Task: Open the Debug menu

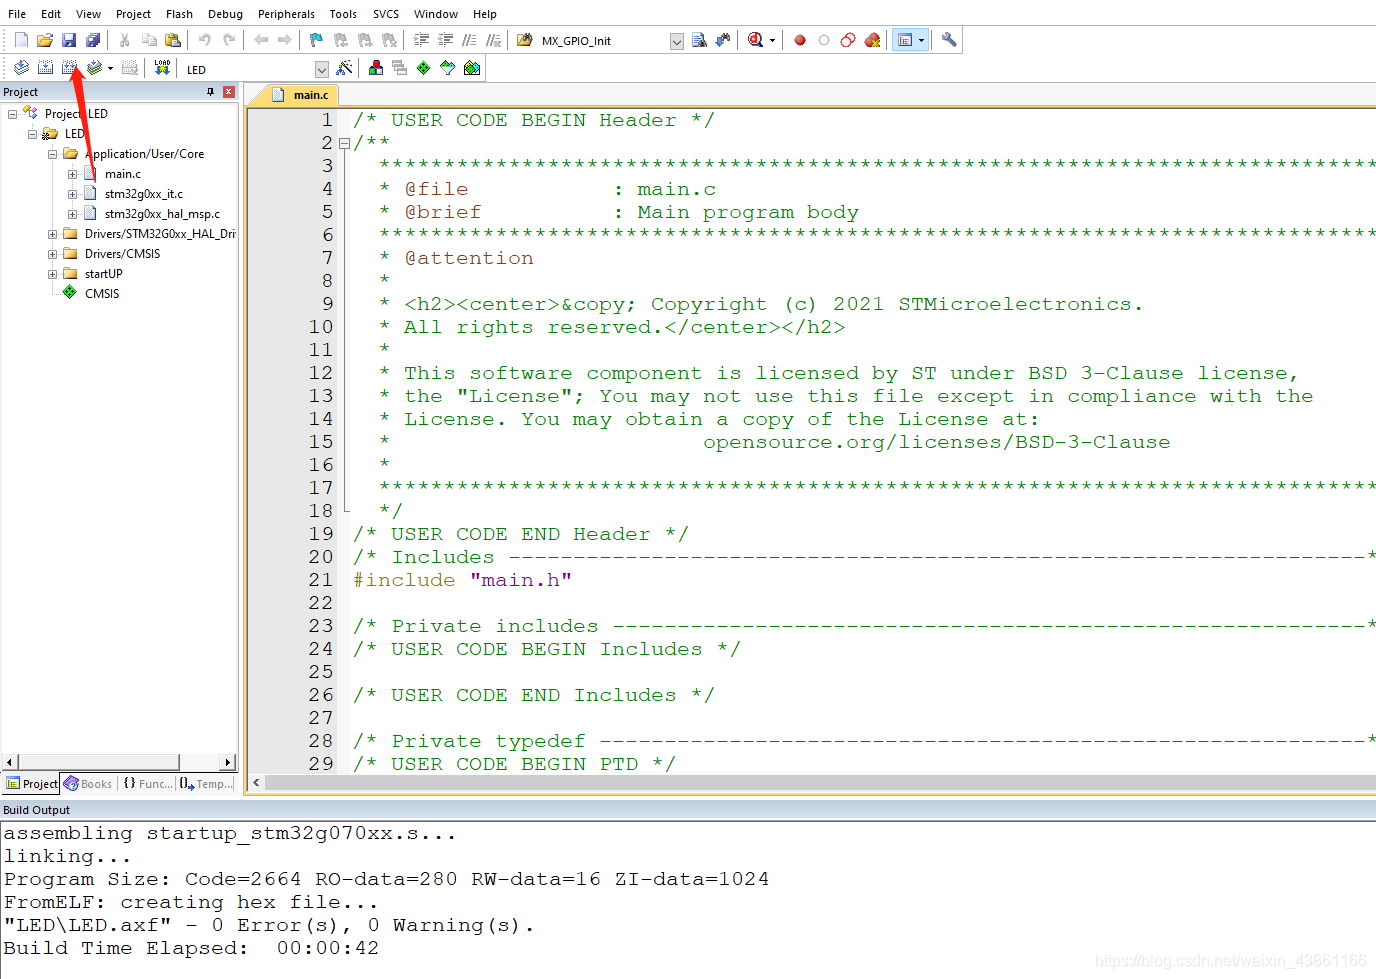Action: pos(225,14)
